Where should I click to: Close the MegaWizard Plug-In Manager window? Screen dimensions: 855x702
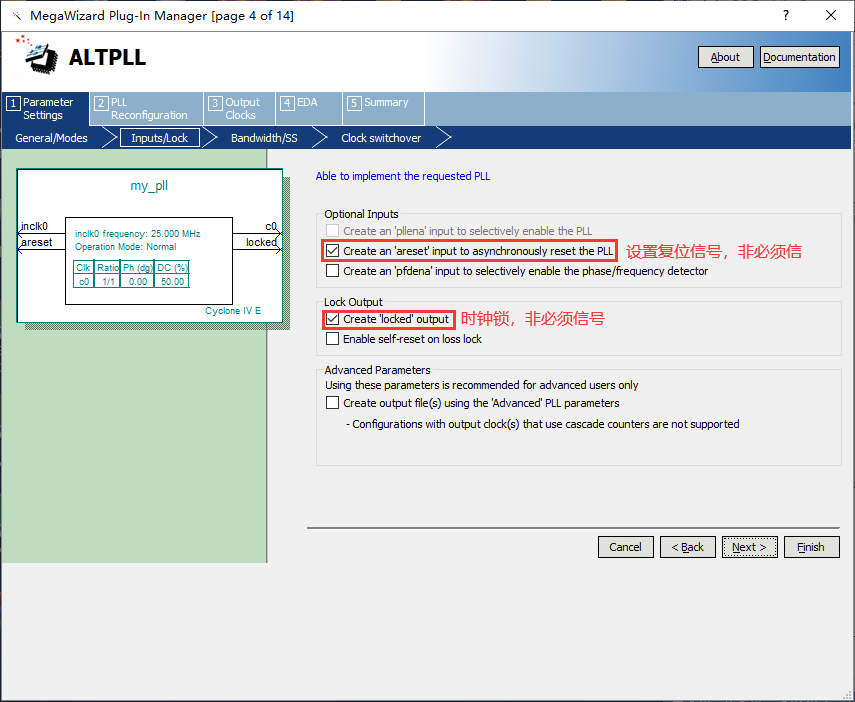(x=830, y=15)
